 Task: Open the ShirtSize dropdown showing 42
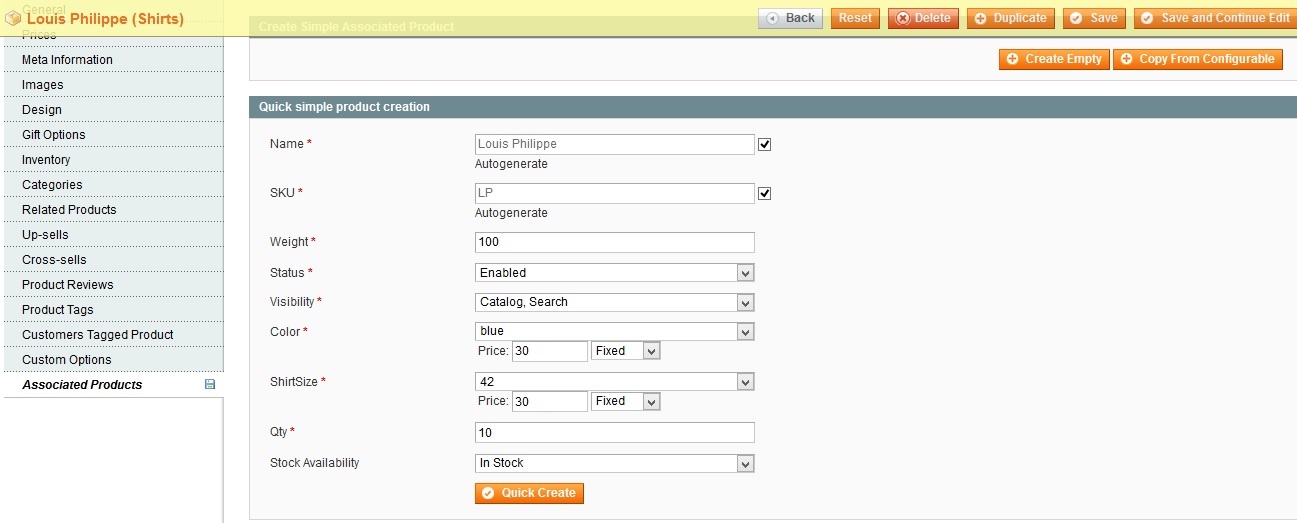click(x=614, y=381)
